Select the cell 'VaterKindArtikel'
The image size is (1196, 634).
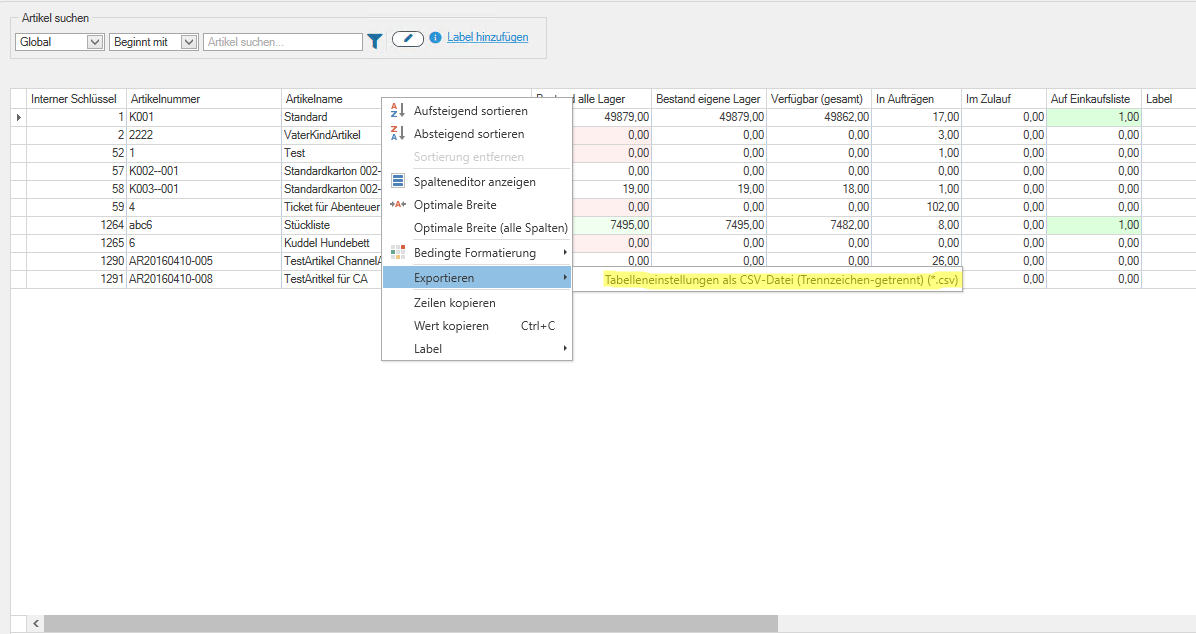point(331,135)
